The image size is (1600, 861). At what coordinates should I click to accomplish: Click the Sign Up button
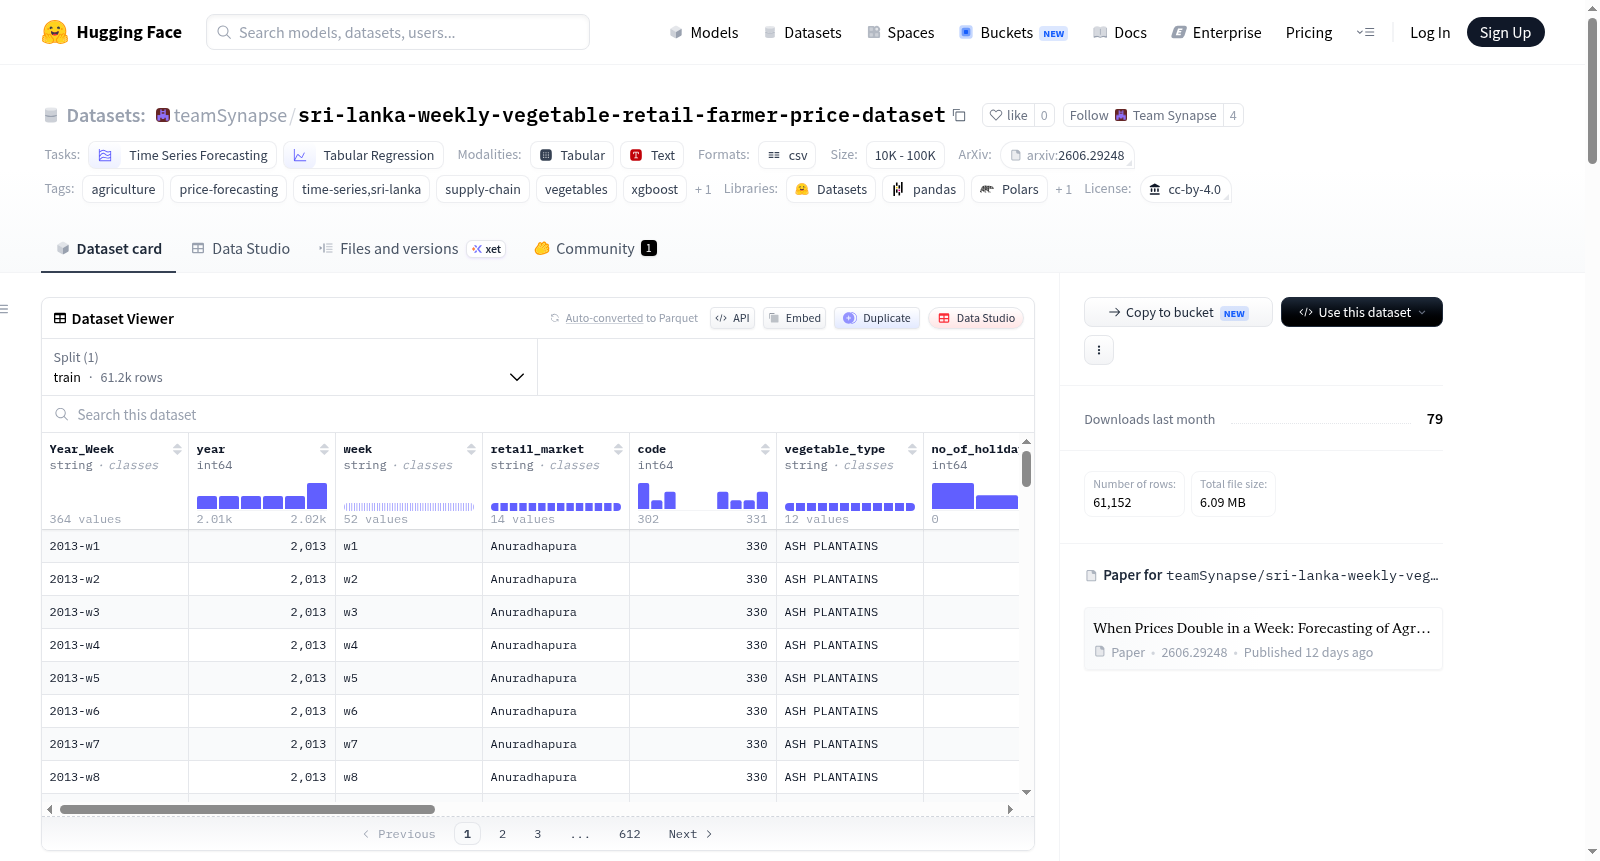point(1506,32)
